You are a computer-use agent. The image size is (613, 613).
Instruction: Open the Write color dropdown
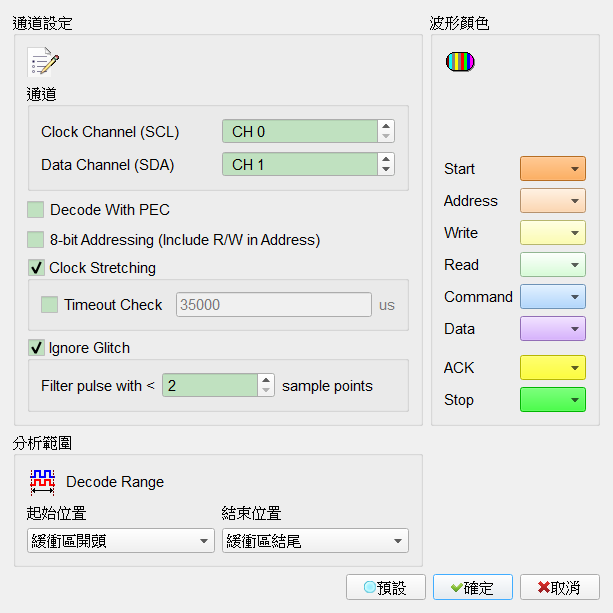[553, 233]
